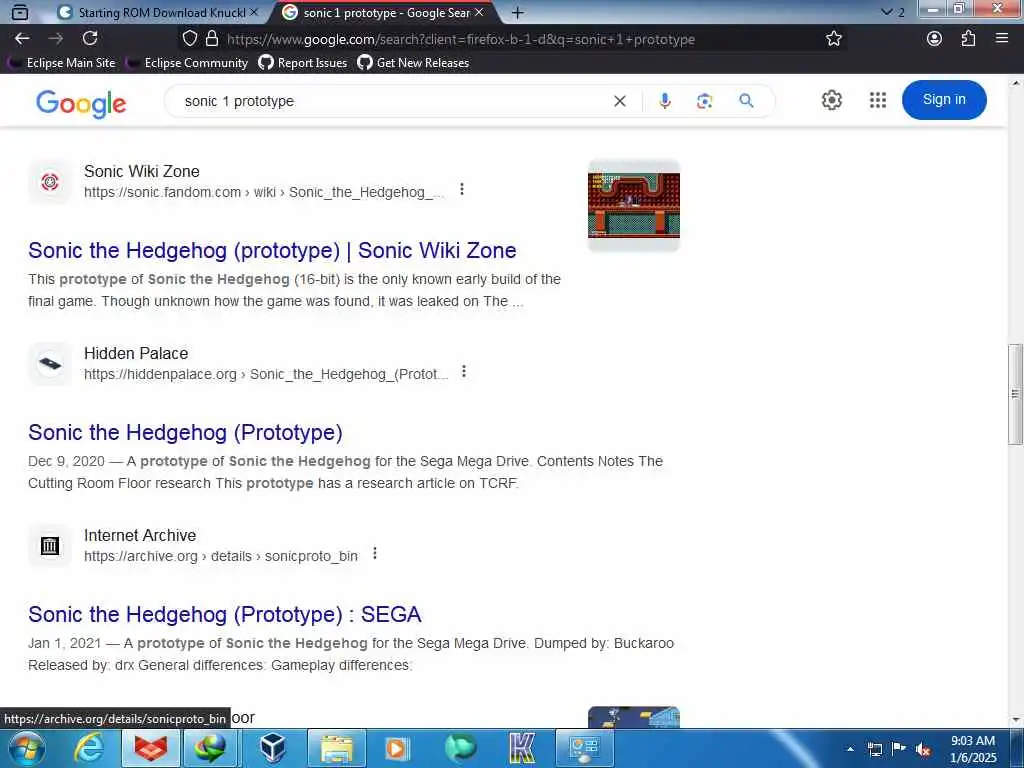Click the tracking protection shield icon
Image resolution: width=1024 pixels, height=768 pixels.
(x=189, y=39)
